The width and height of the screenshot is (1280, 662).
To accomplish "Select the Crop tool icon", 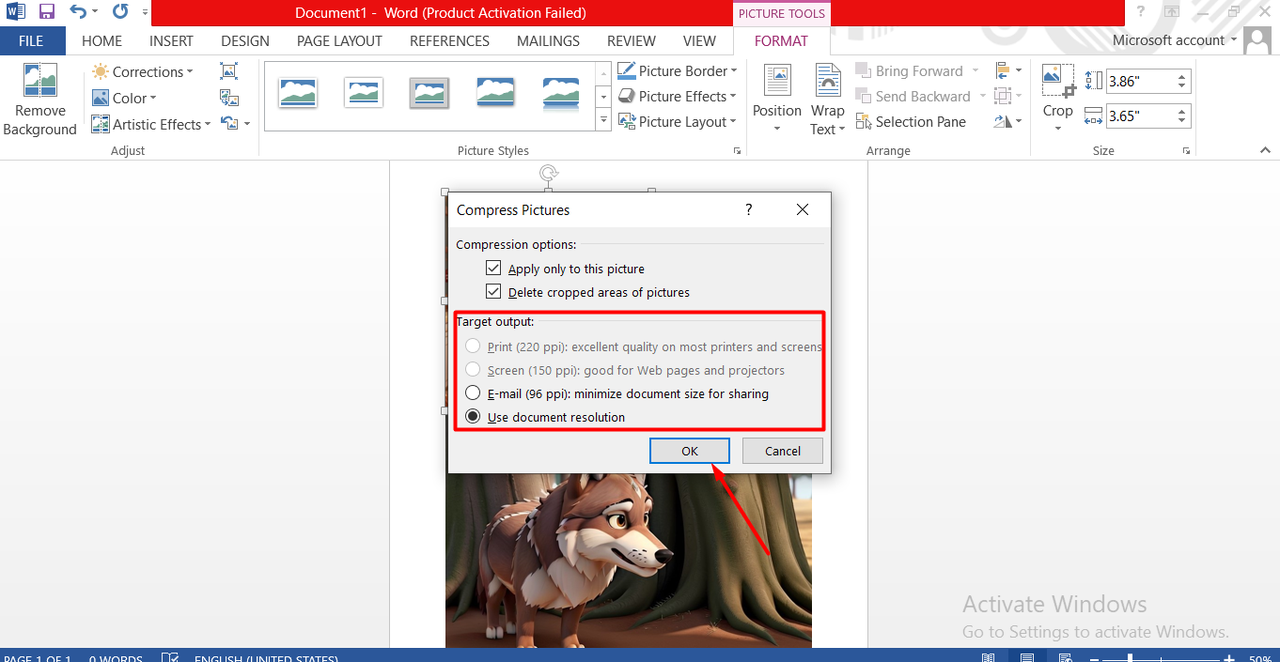I will click(1058, 82).
